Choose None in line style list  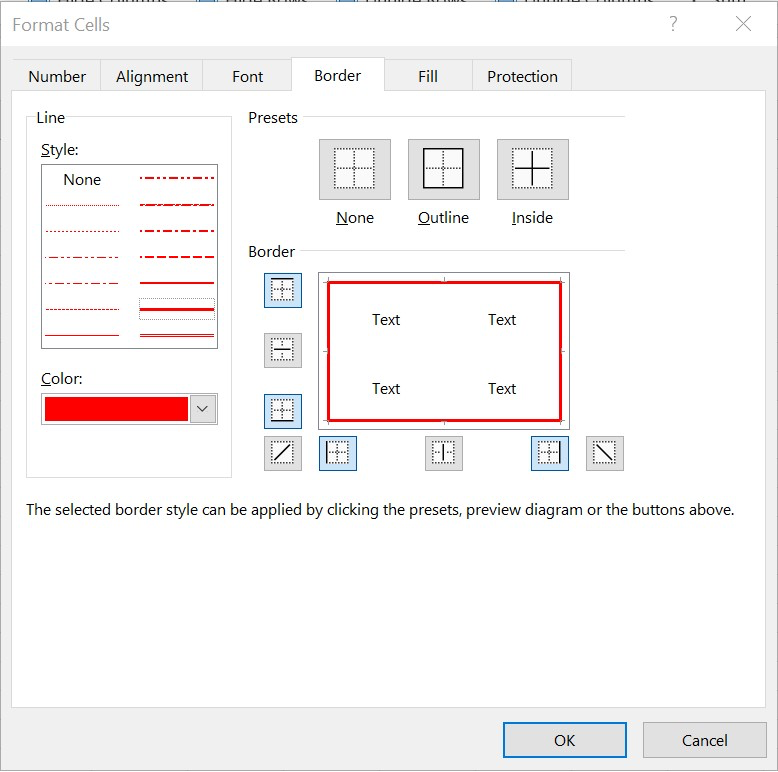pos(82,180)
